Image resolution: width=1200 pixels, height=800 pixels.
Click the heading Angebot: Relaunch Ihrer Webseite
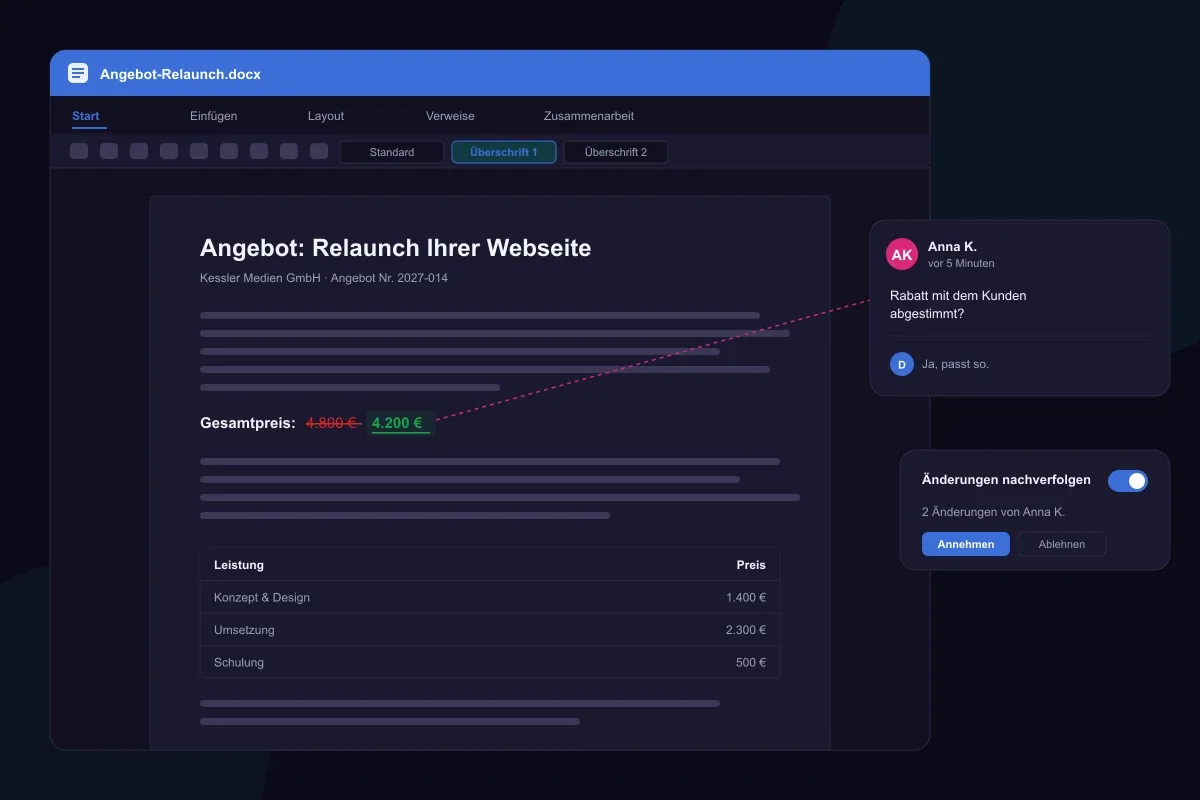(x=395, y=248)
